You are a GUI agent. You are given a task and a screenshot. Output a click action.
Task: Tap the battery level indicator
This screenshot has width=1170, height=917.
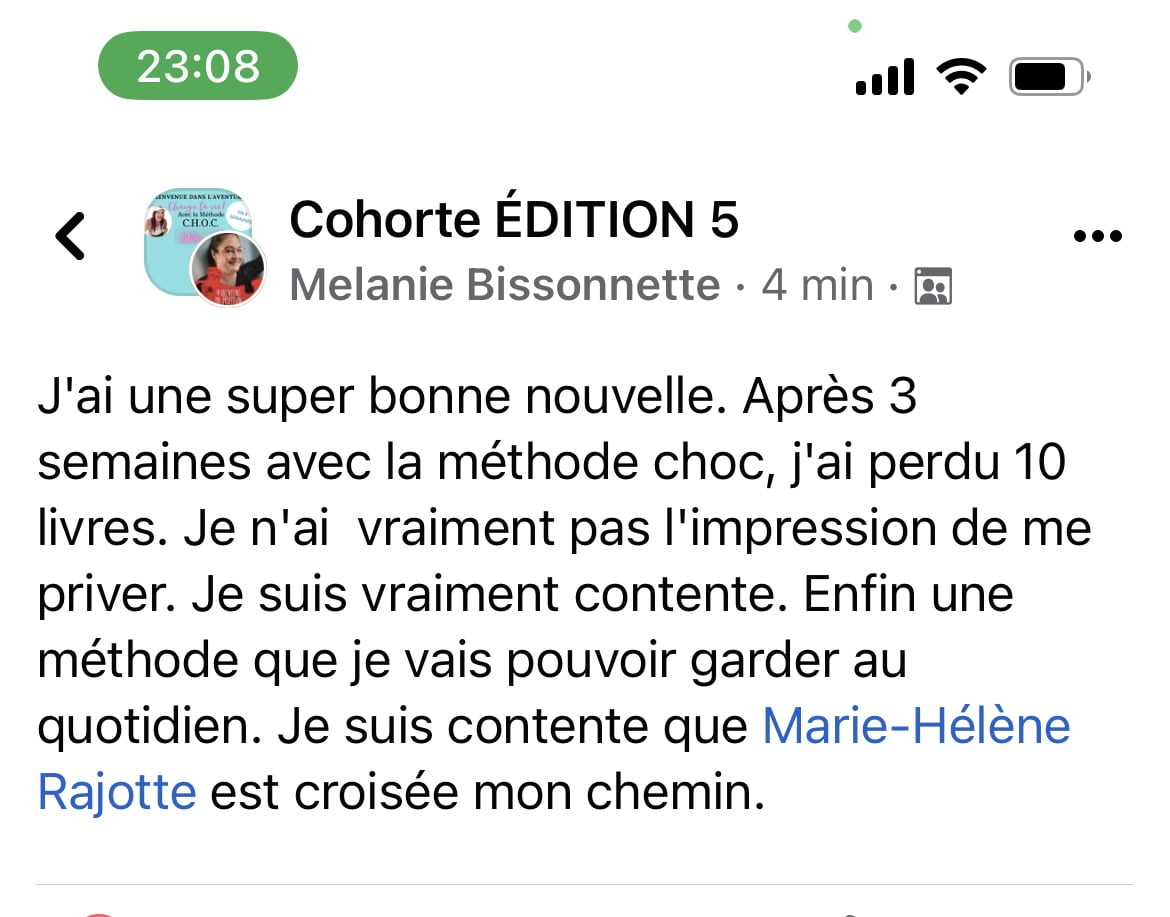point(1048,76)
